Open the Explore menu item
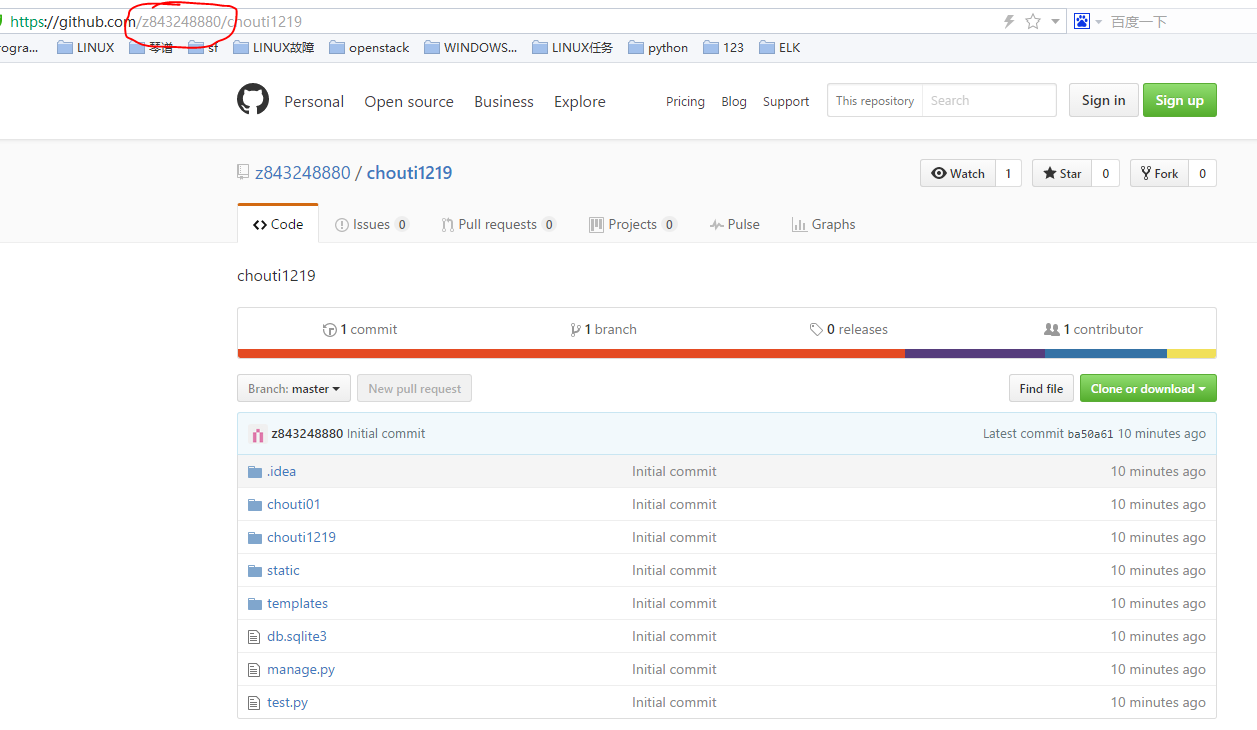Viewport: 1257px width, 730px height. click(580, 101)
